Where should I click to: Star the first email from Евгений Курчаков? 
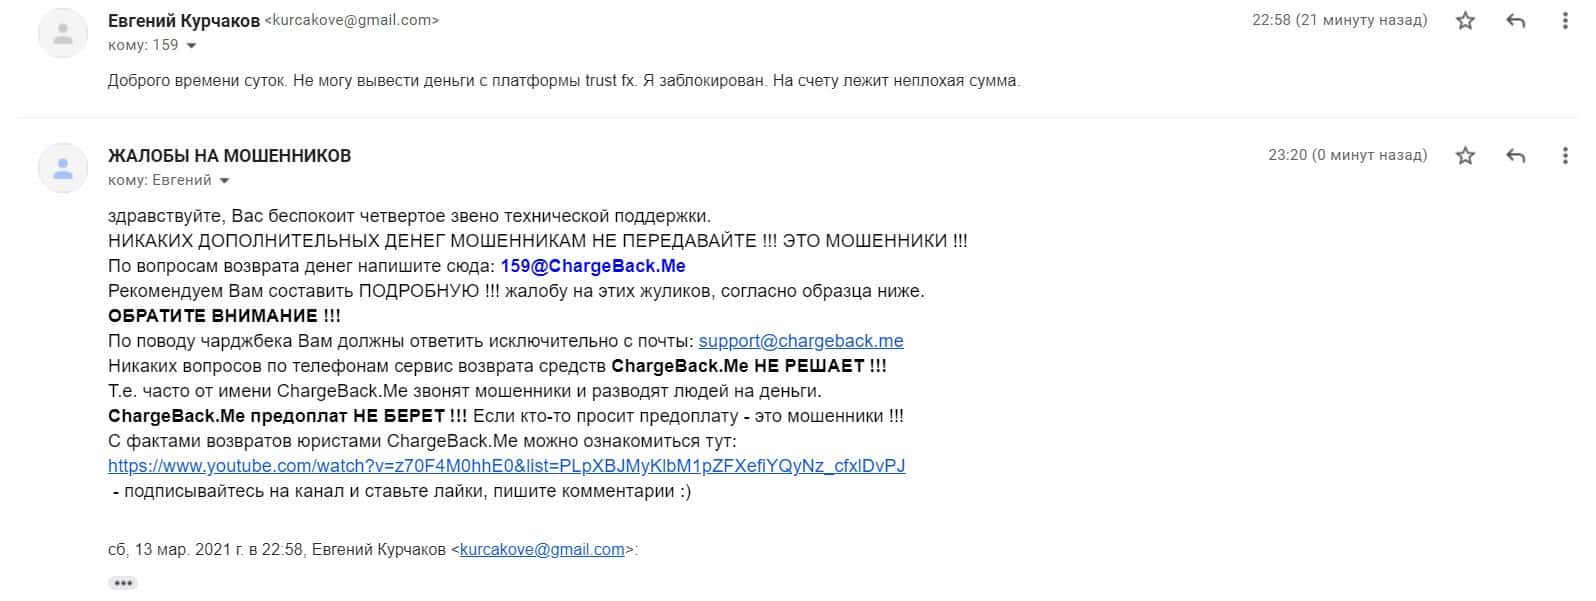1465,21
